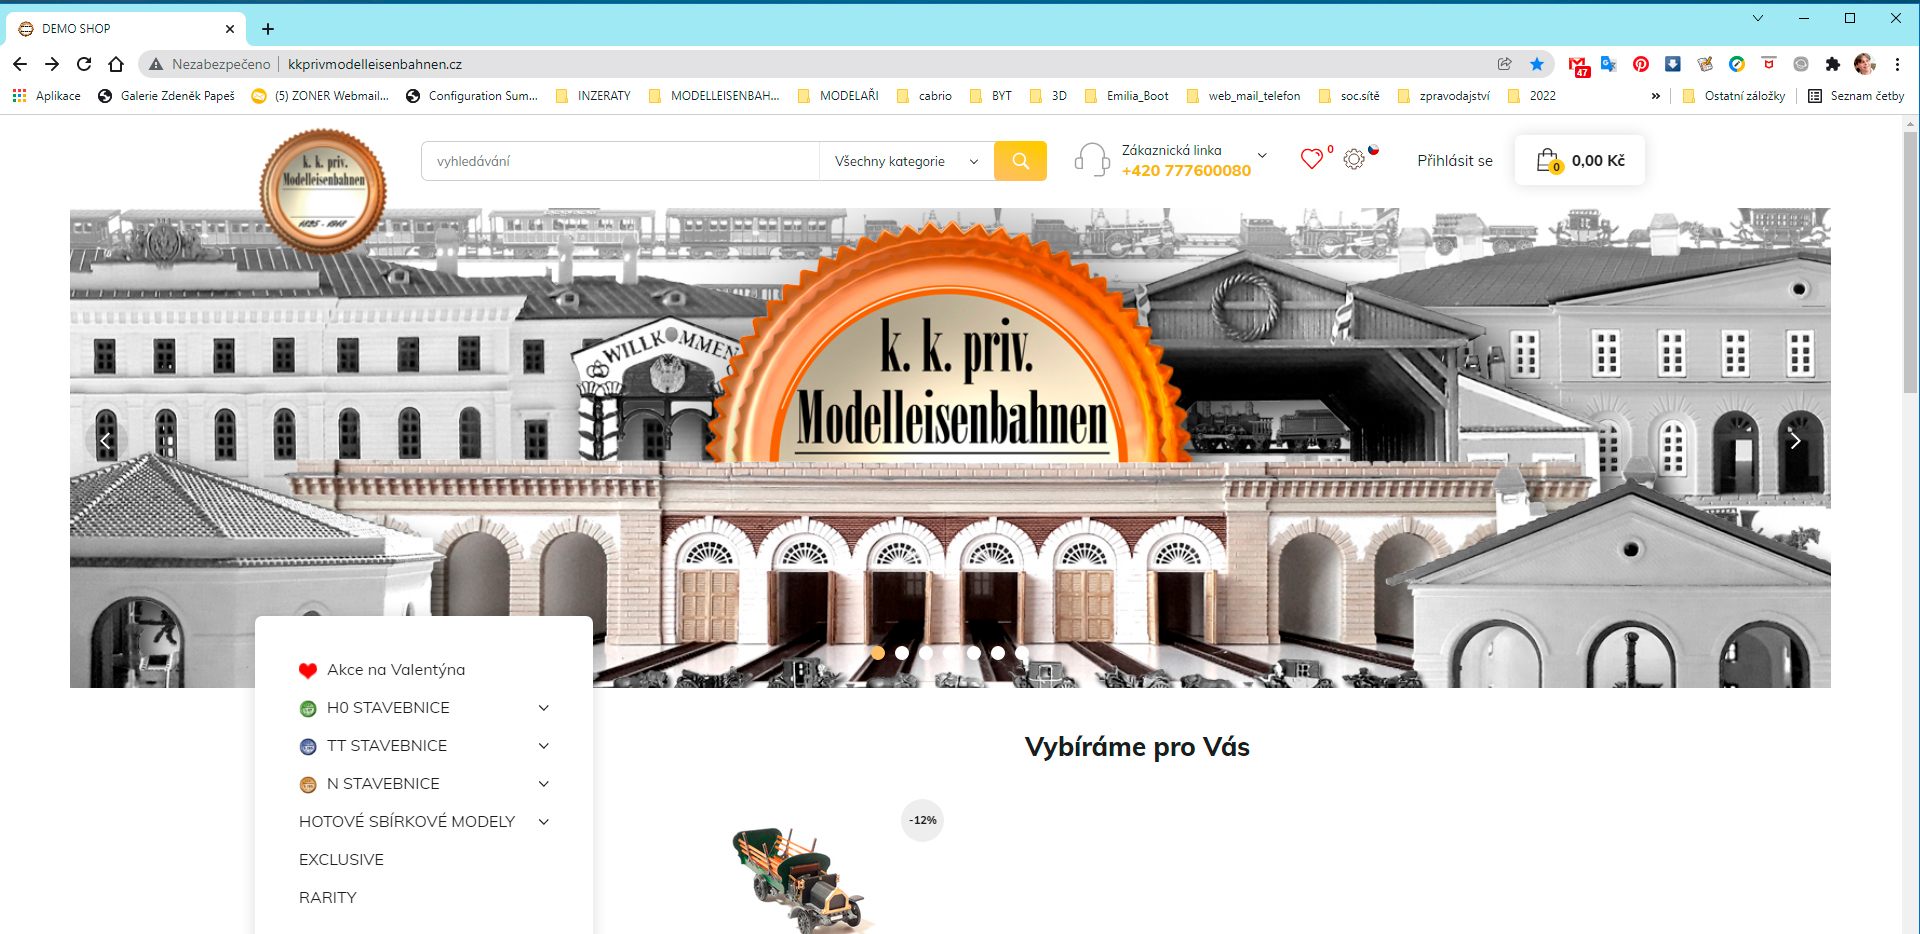Open Ostatní záložky bookmark folder
The image size is (1920, 934).
pyautogui.click(x=1734, y=96)
